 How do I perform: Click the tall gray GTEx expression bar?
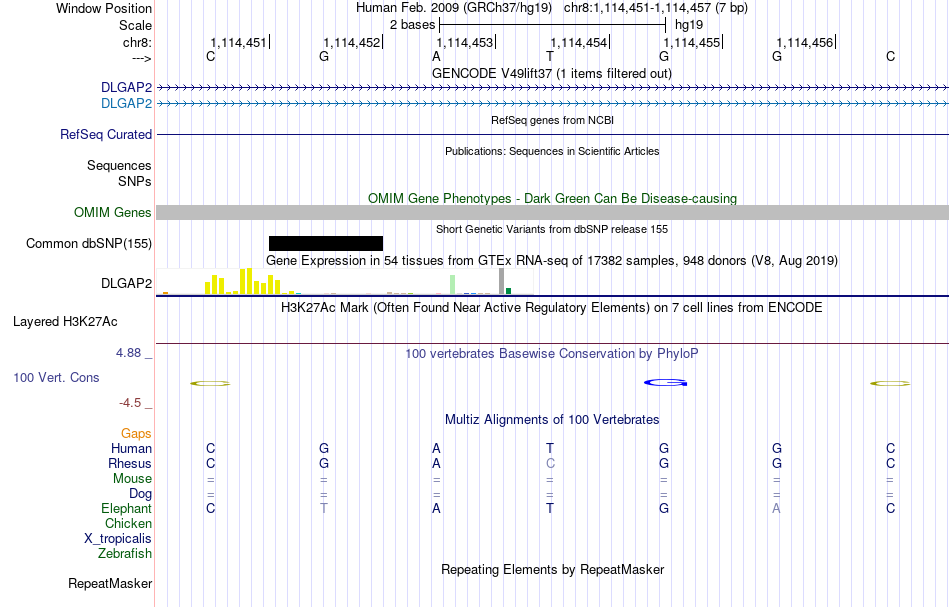point(501,282)
